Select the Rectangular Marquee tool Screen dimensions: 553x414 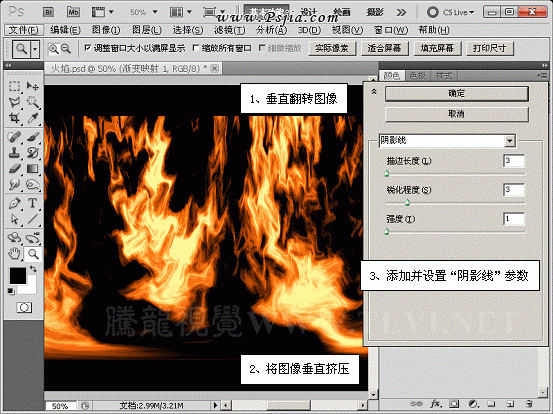point(14,86)
